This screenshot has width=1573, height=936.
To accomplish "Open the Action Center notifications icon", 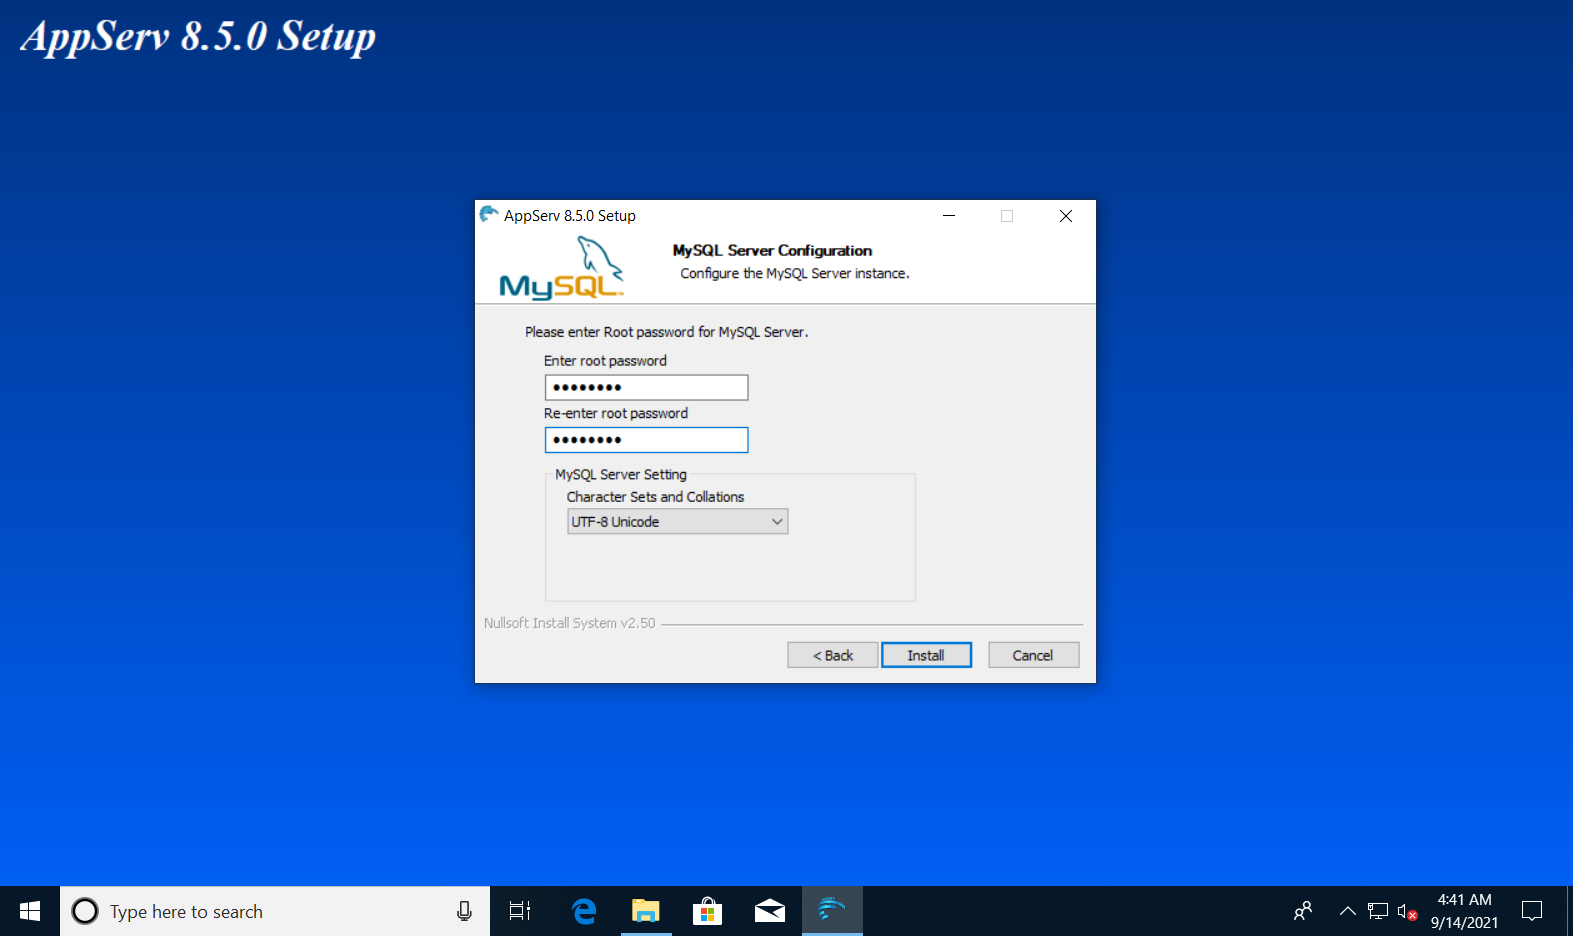I will [1532, 911].
